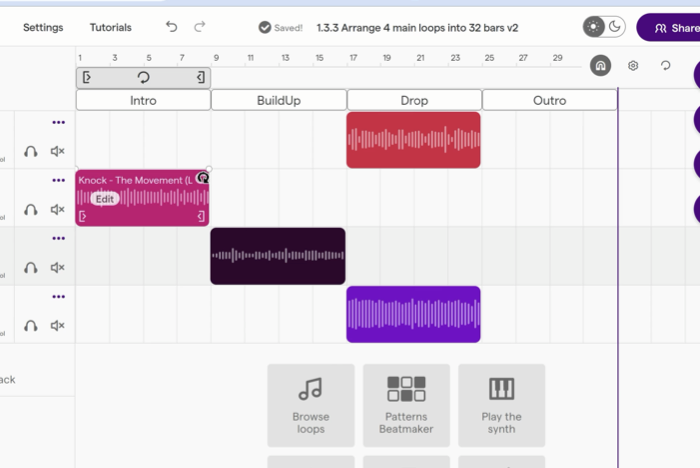
Task: Toggle the light/dark theme switch
Action: pyautogui.click(x=604, y=27)
